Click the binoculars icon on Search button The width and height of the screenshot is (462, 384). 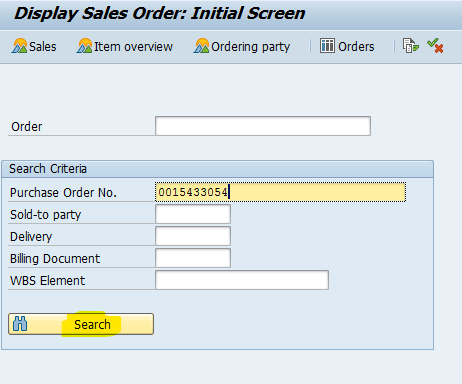coord(20,324)
